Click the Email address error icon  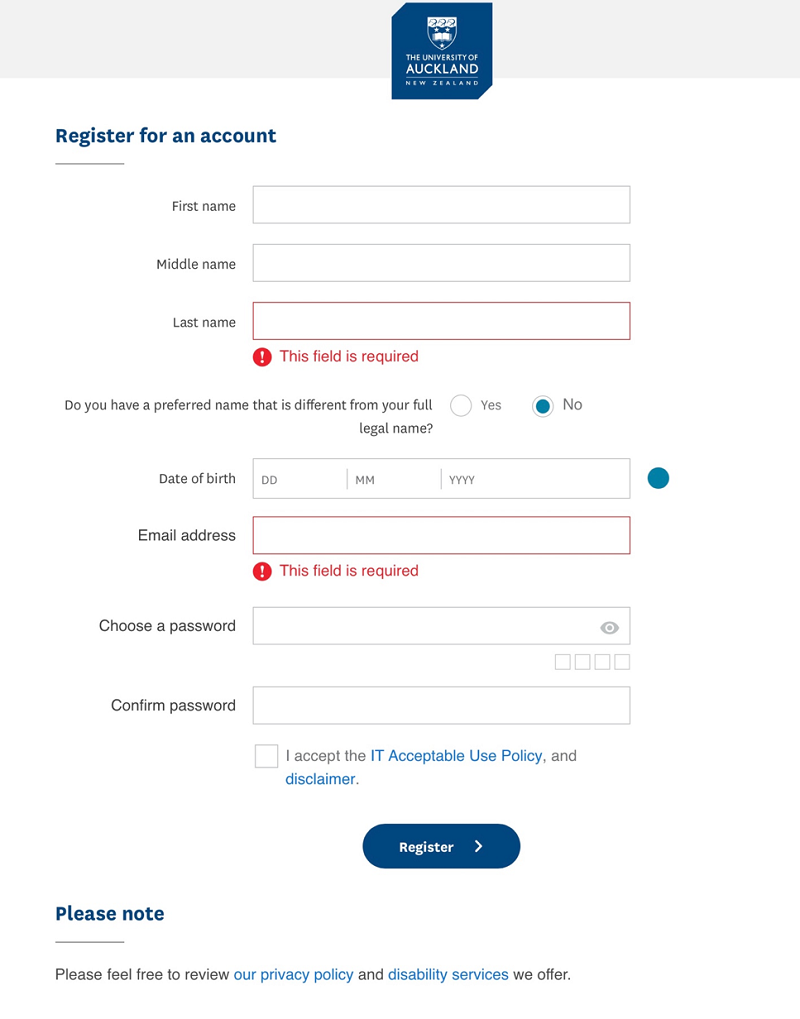click(x=262, y=571)
